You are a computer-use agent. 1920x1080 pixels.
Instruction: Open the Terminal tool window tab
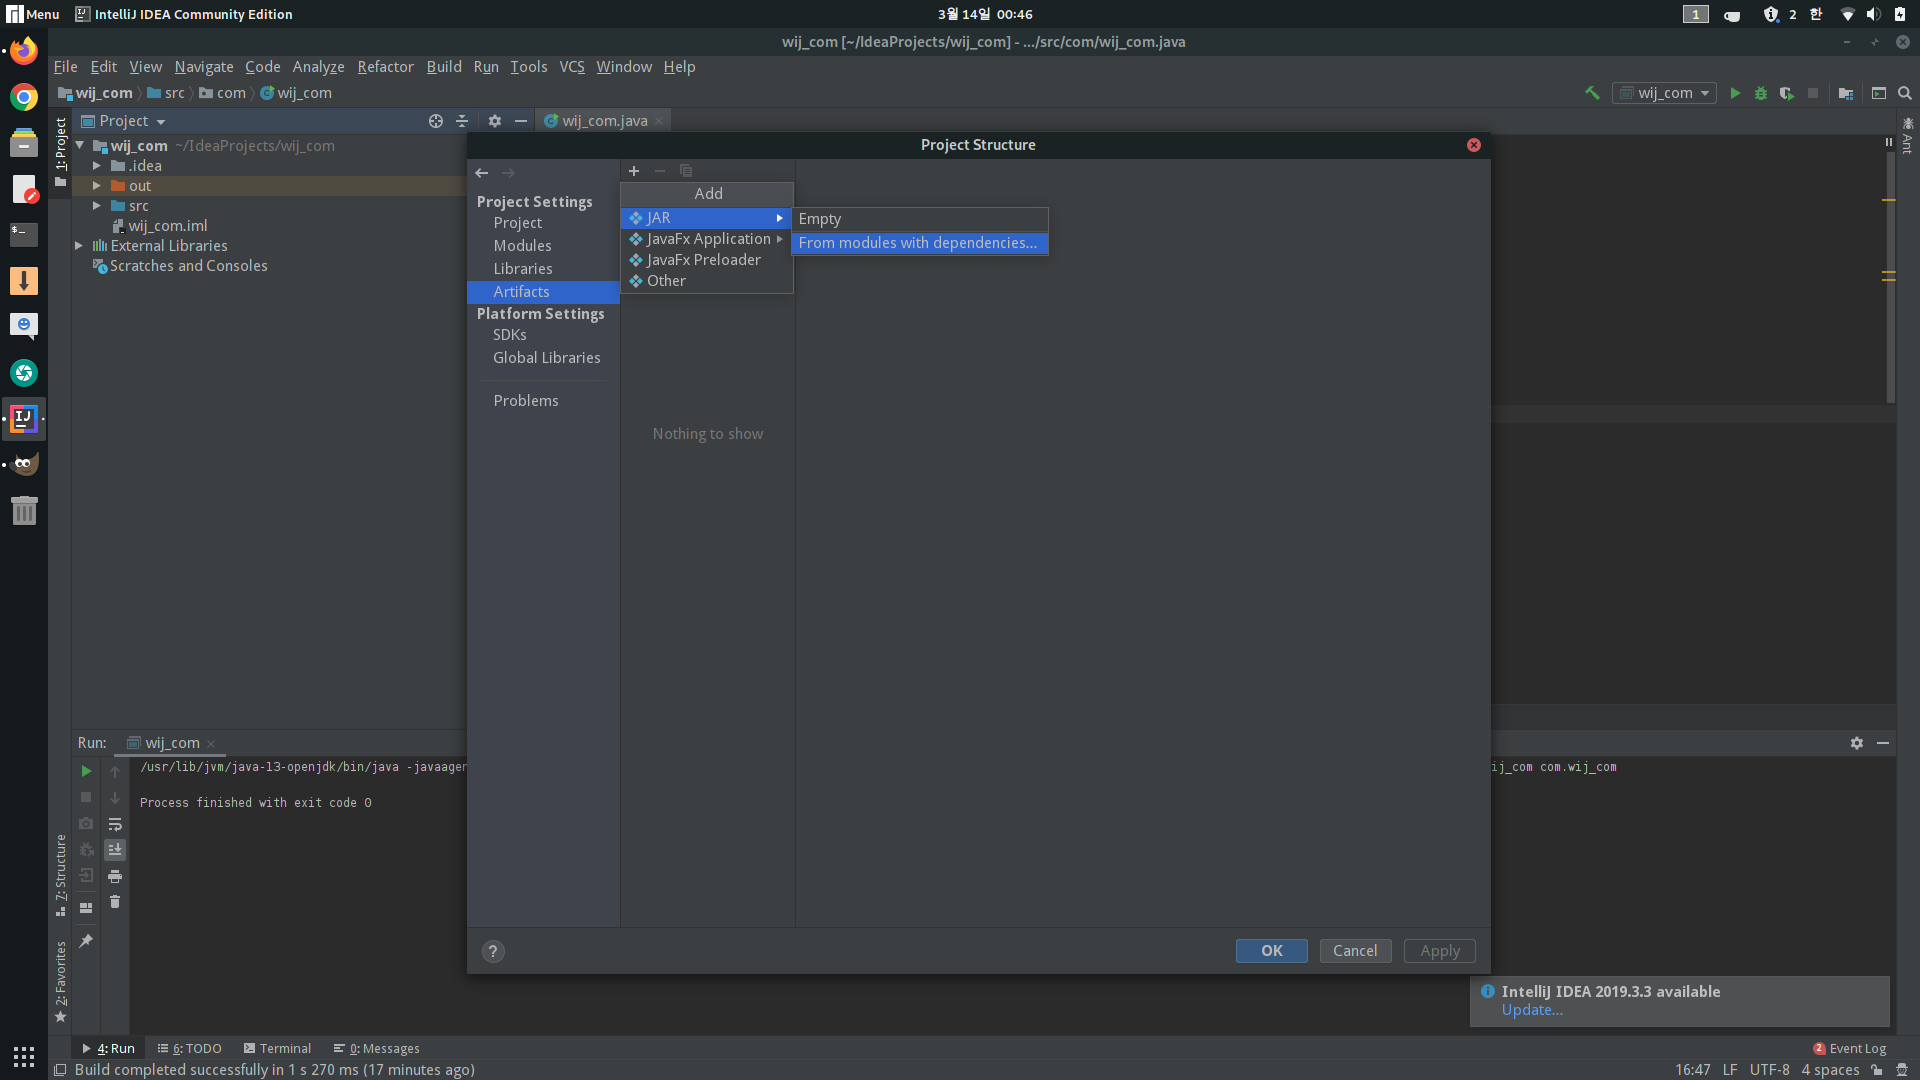(x=277, y=1049)
